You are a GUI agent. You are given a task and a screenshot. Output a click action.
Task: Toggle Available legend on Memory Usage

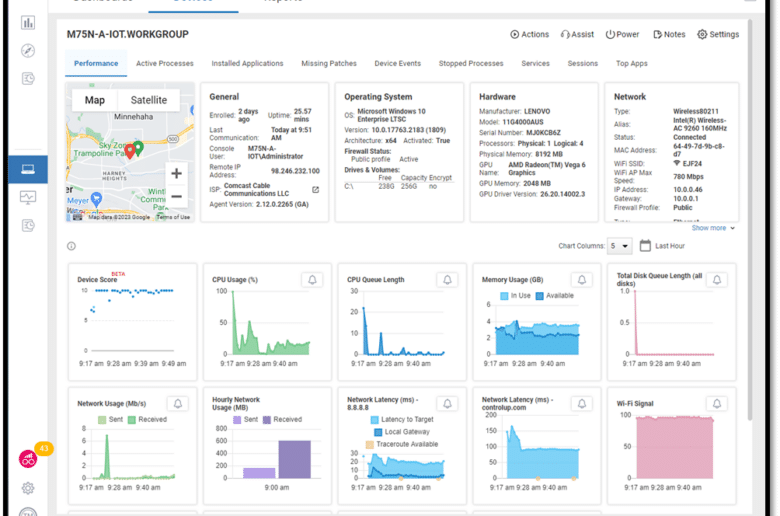click(555, 296)
